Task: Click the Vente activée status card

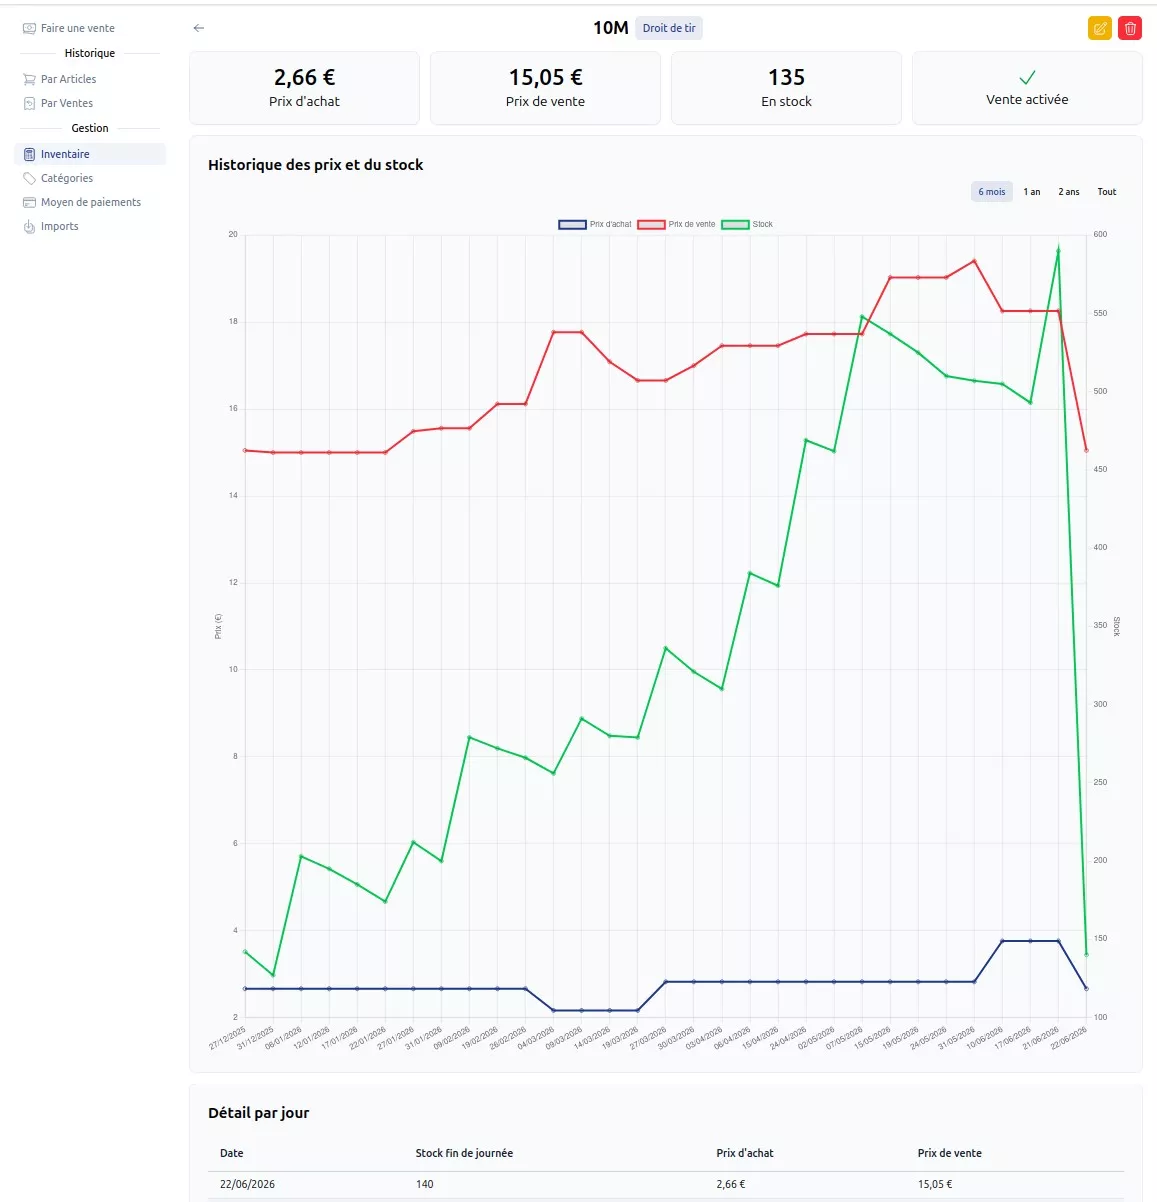Action: [x=1027, y=88]
